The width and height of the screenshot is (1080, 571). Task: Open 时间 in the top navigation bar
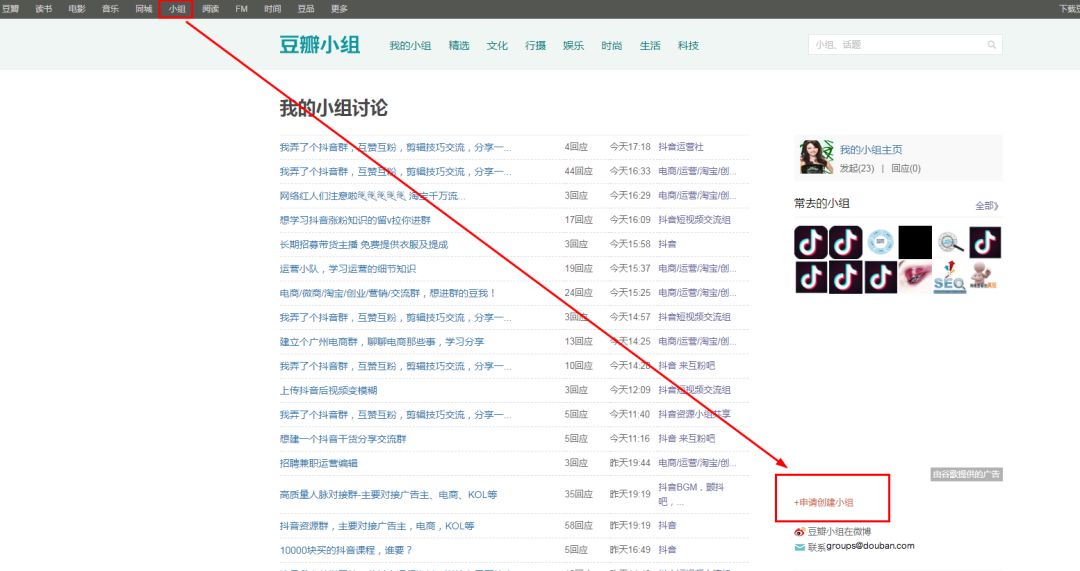click(273, 9)
